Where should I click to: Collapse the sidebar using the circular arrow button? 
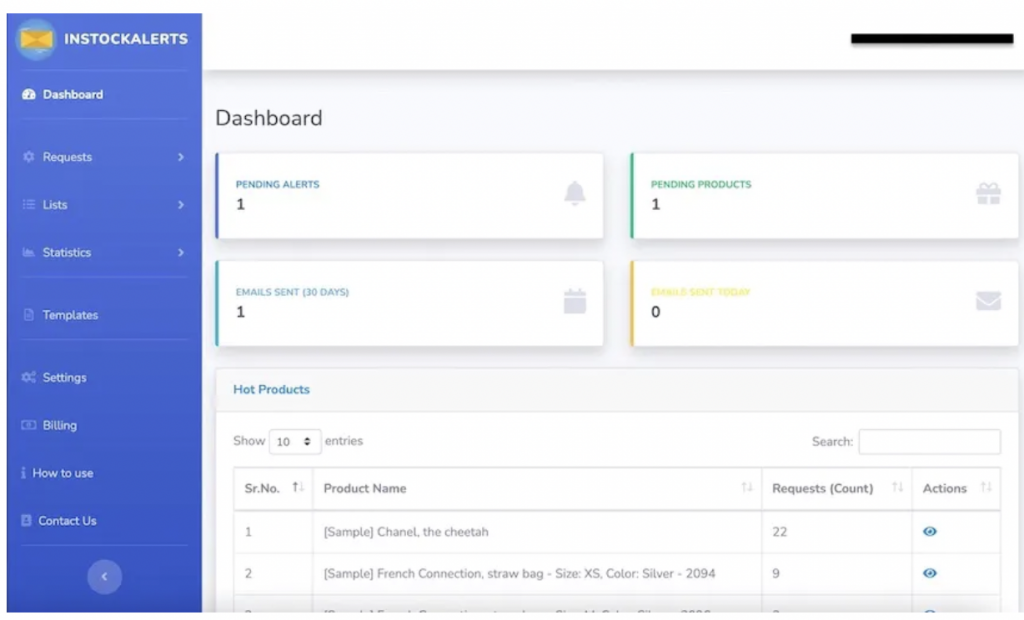[105, 577]
